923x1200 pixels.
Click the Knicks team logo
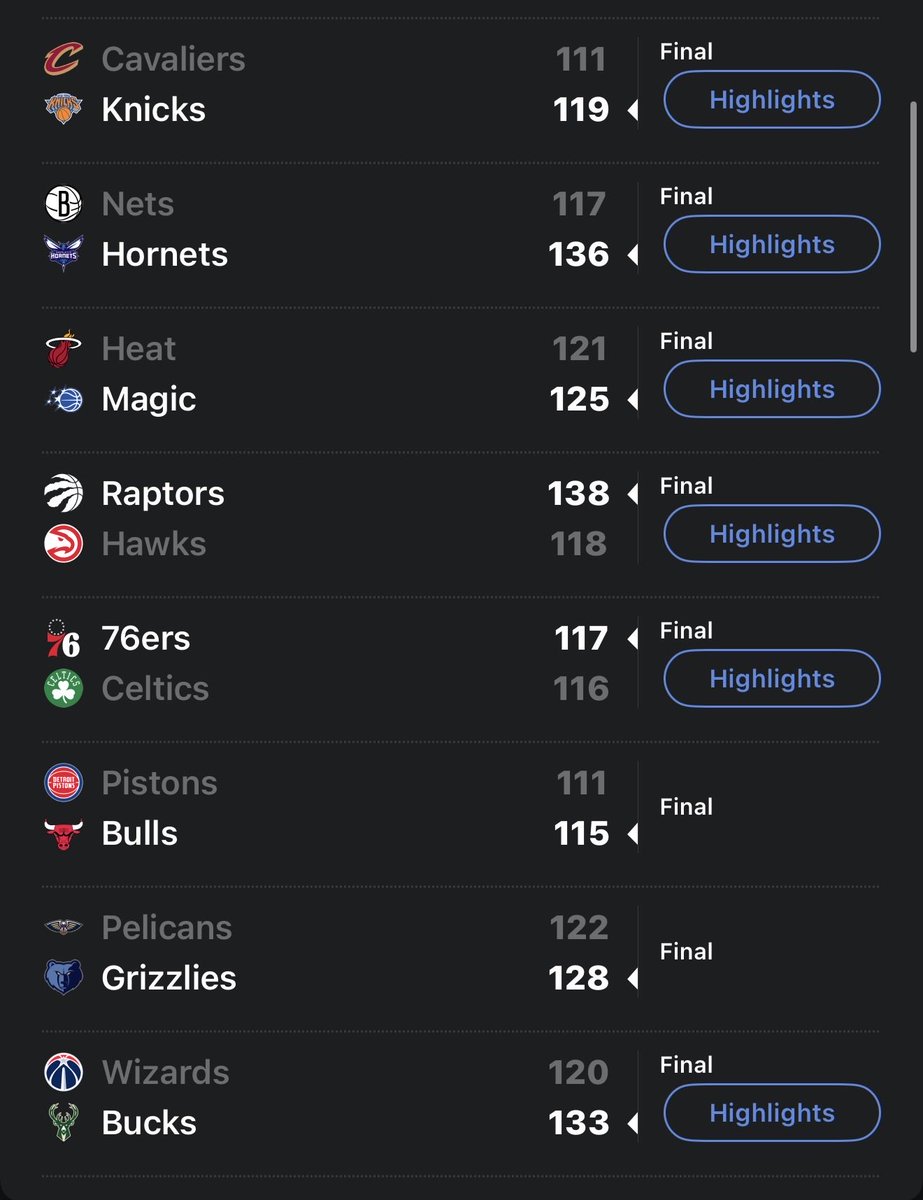pyautogui.click(x=63, y=109)
